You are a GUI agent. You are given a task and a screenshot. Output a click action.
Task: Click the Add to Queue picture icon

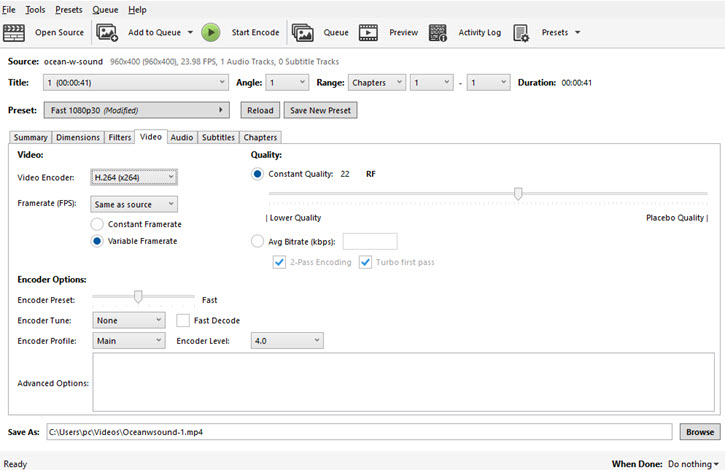(107, 33)
